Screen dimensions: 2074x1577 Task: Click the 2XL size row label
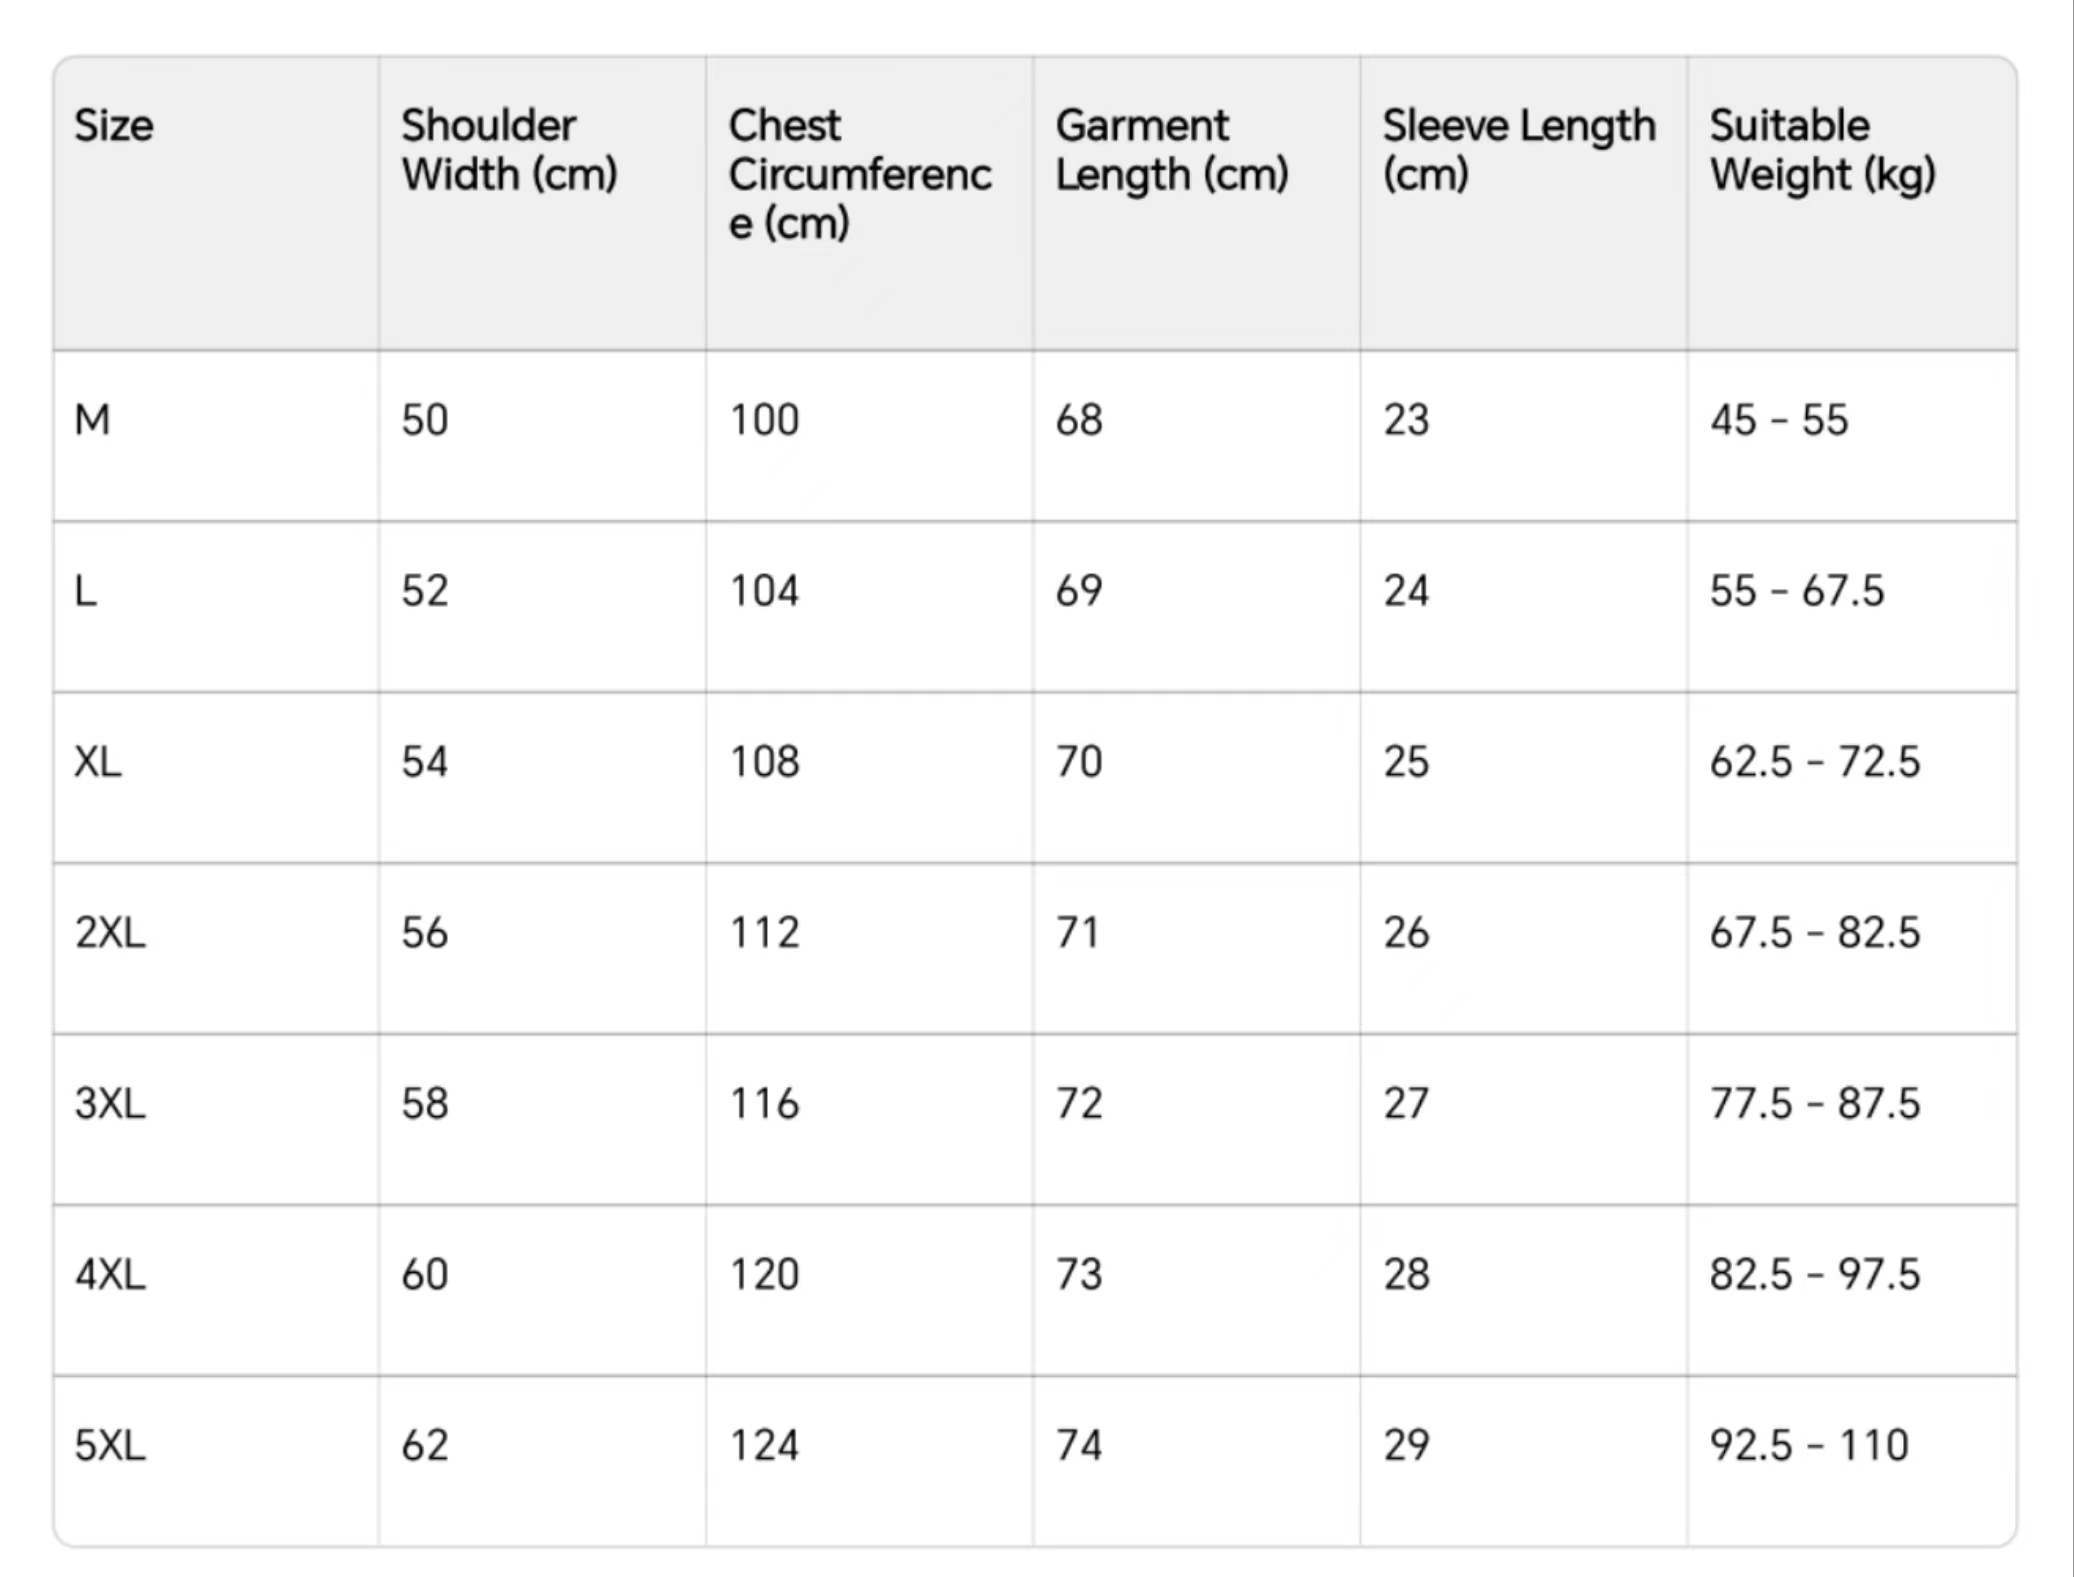tap(110, 933)
